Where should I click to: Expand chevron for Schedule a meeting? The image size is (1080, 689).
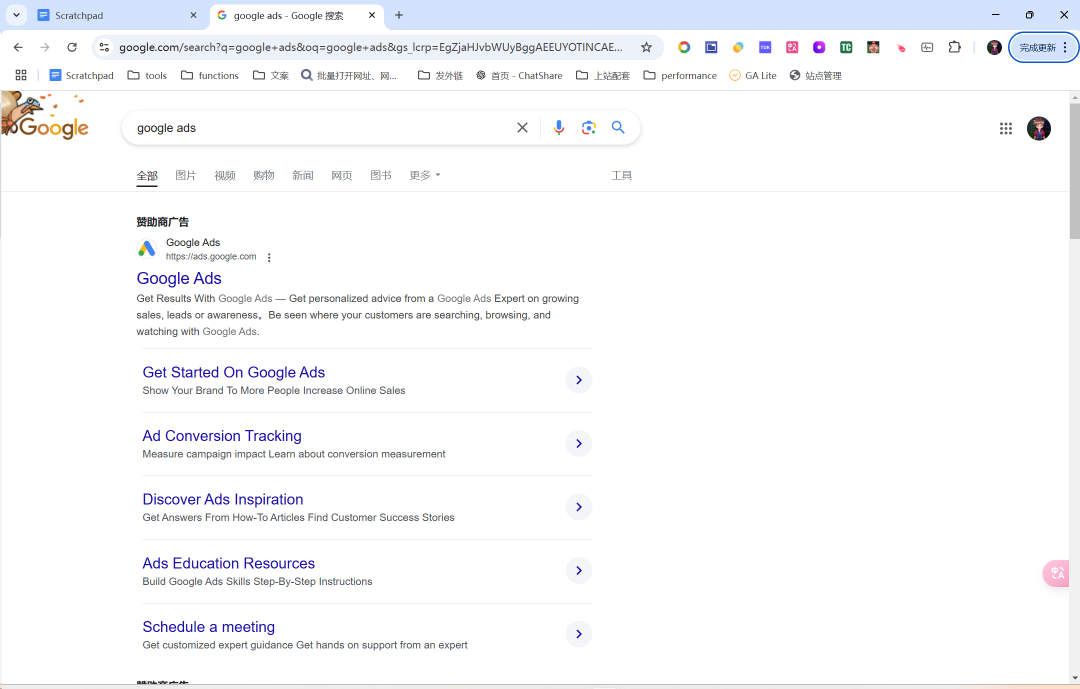[579, 633]
